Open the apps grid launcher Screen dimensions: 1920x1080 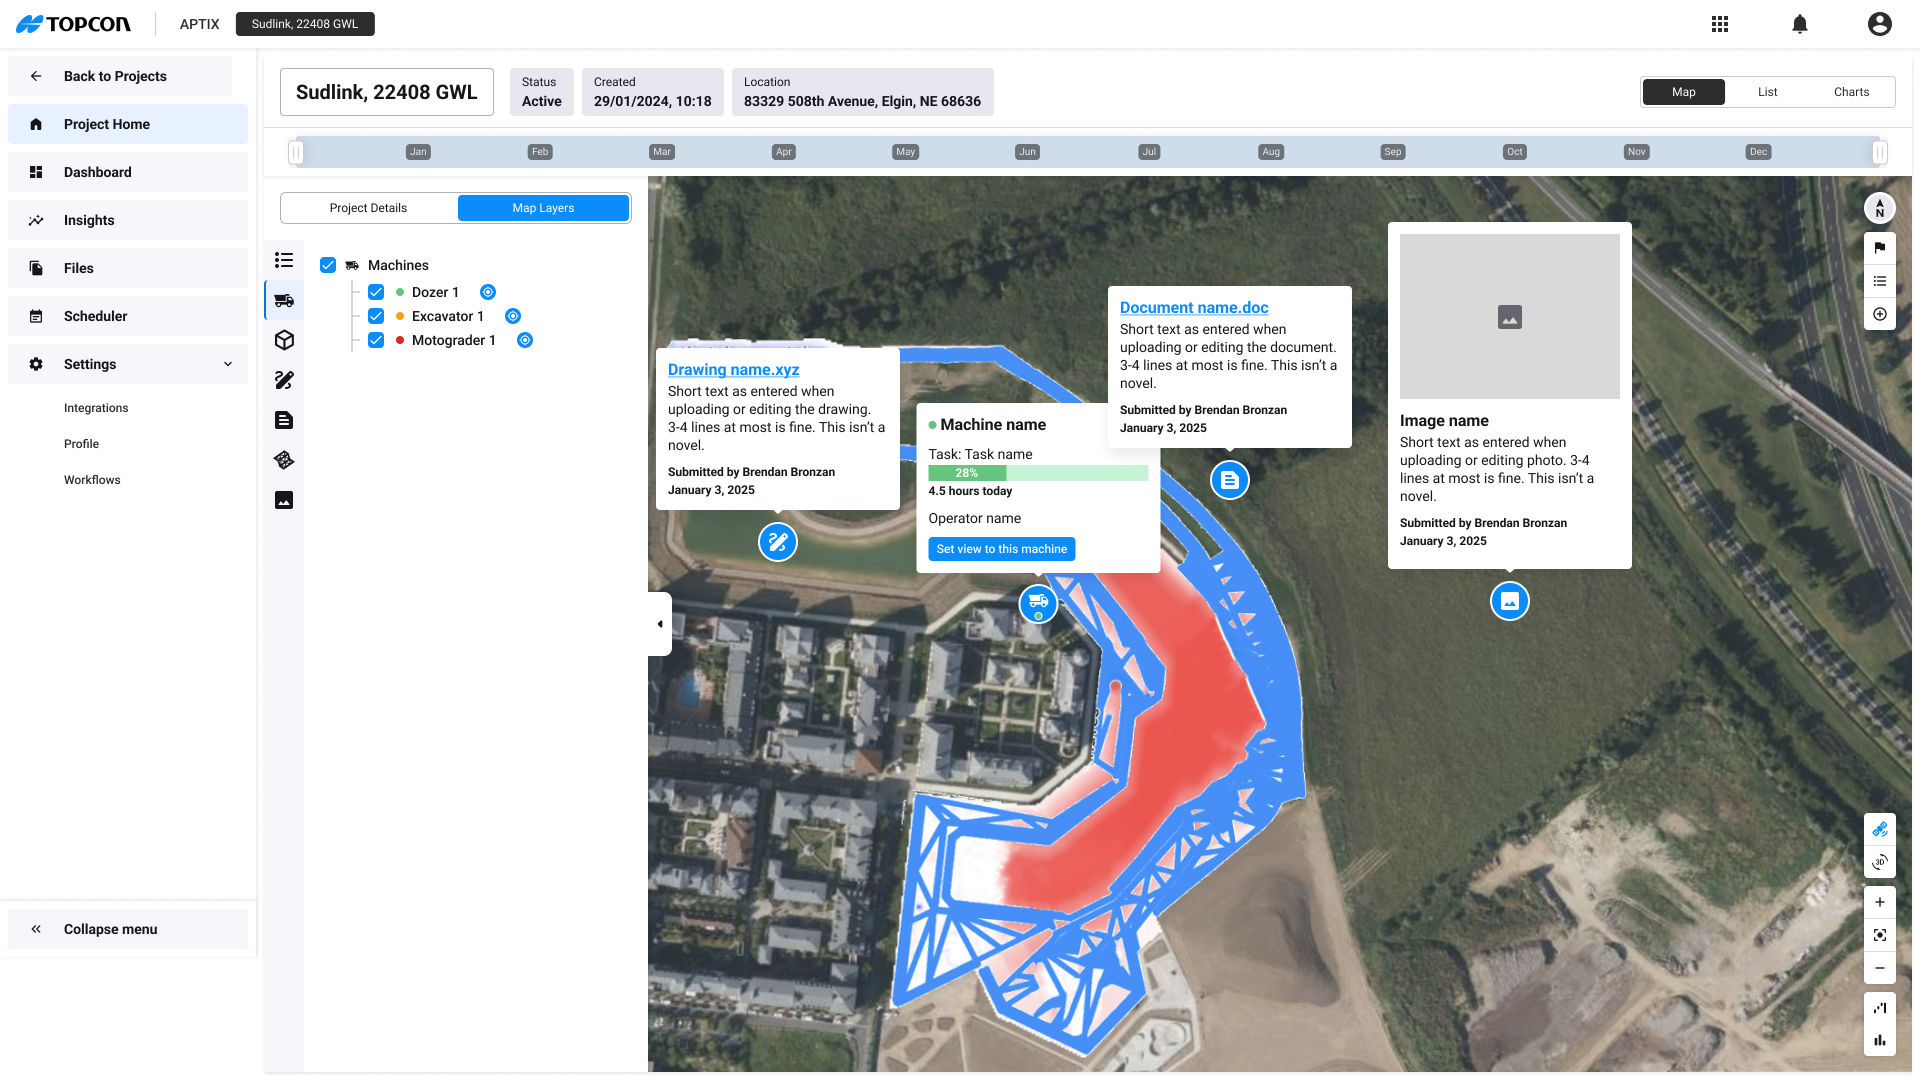click(x=1720, y=24)
